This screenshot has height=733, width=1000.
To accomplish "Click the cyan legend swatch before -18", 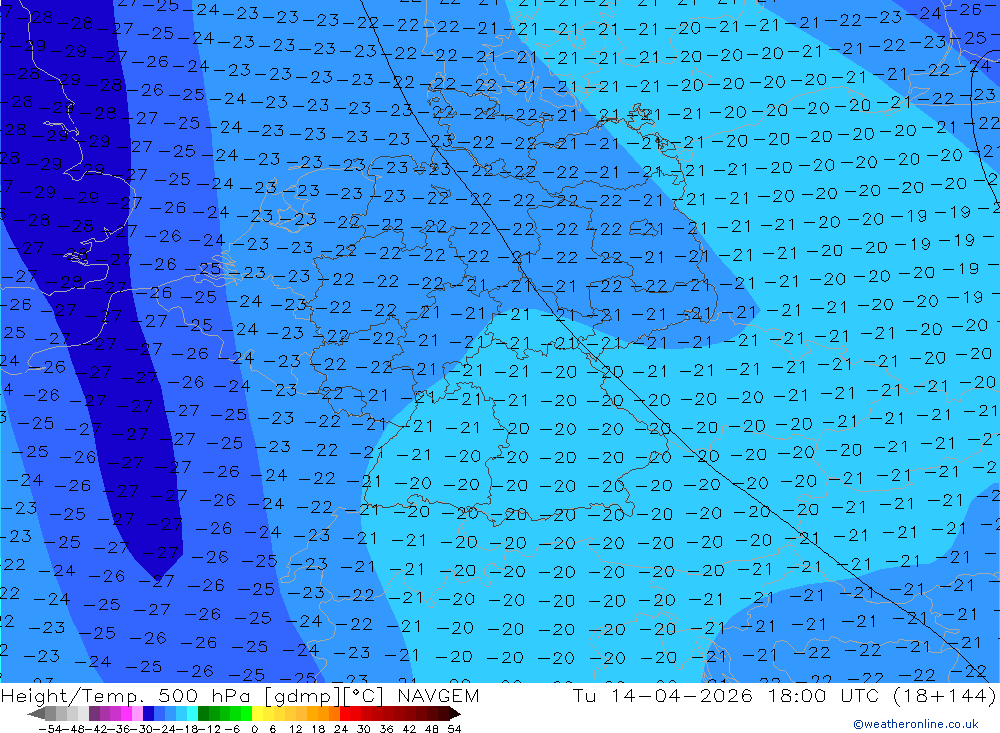I will [192, 714].
